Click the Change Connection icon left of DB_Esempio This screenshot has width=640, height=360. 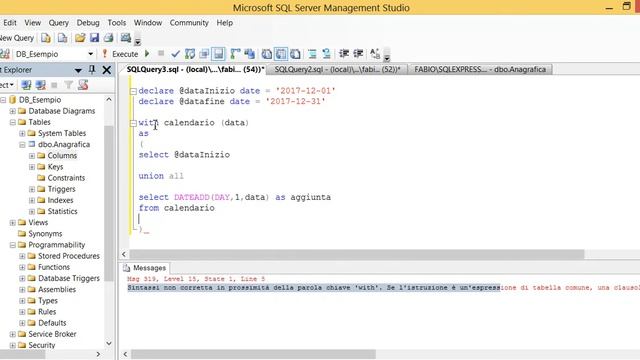(x=5, y=54)
